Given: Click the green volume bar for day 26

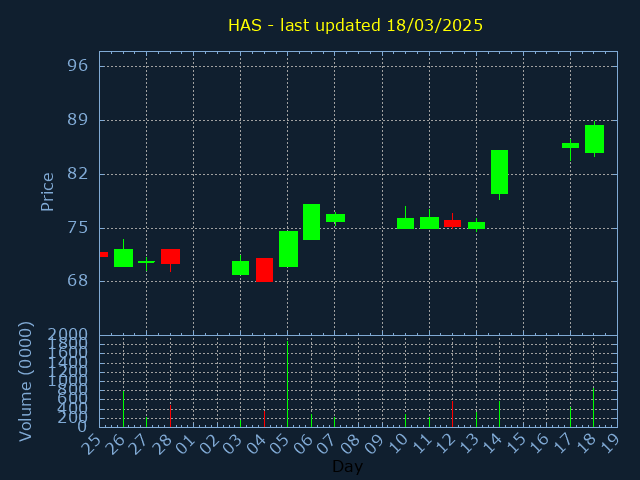Looking at the screenshot, I should click(x=123, y=409).
